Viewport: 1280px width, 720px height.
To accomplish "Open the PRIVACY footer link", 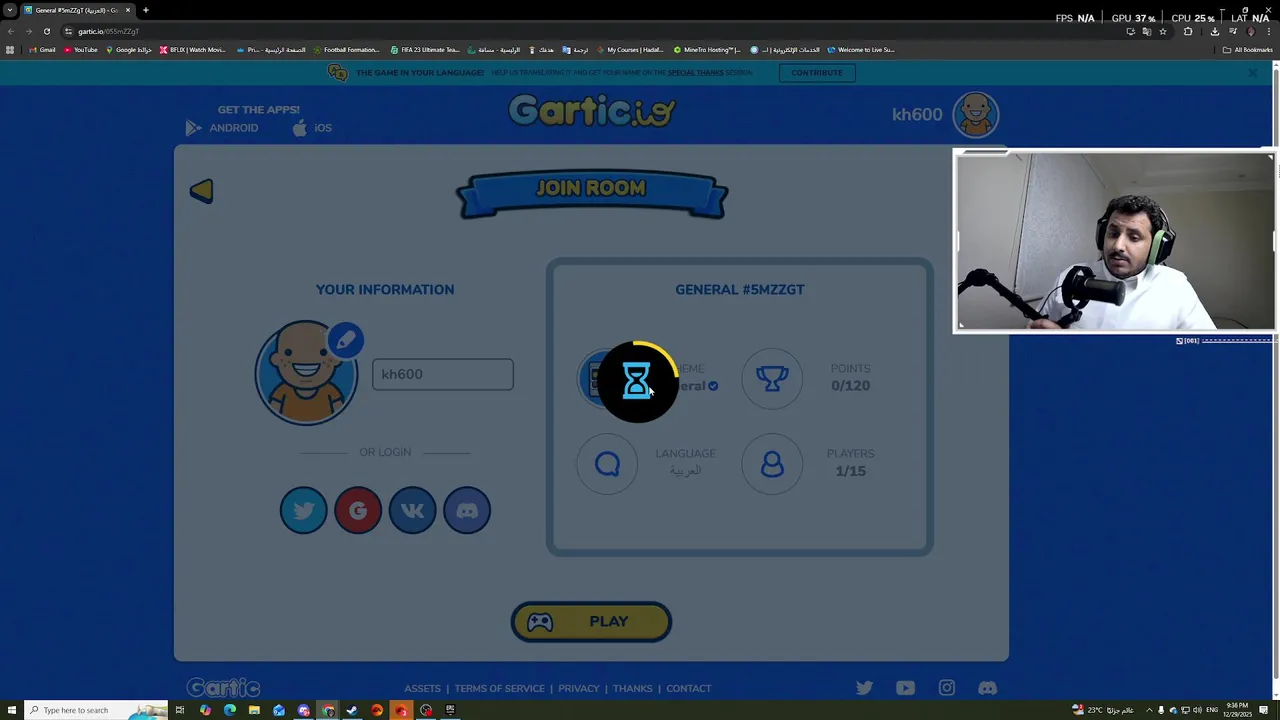I will coord(579,688).
